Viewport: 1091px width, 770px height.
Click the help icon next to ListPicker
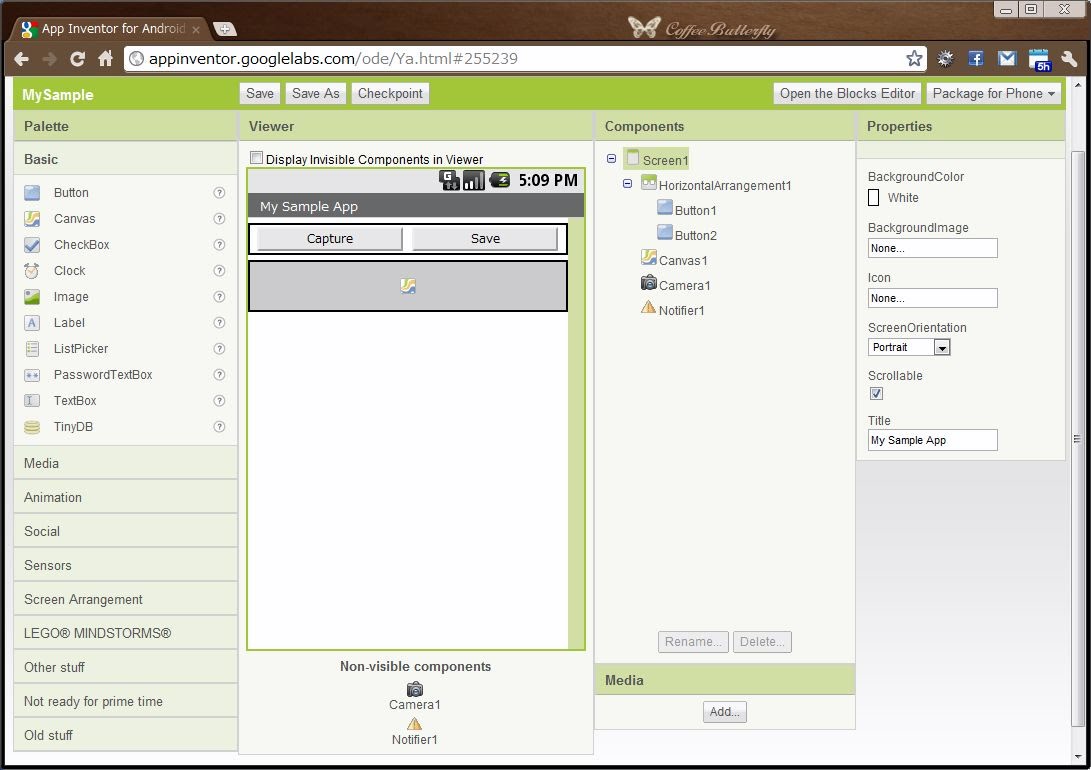(x=219, y=349)
